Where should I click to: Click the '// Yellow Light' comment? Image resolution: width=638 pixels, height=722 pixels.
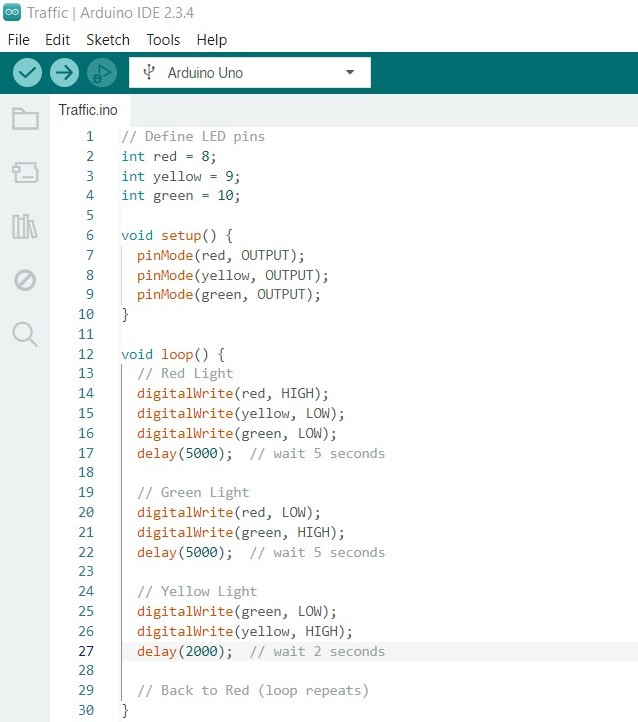click(x=197, y=591)
